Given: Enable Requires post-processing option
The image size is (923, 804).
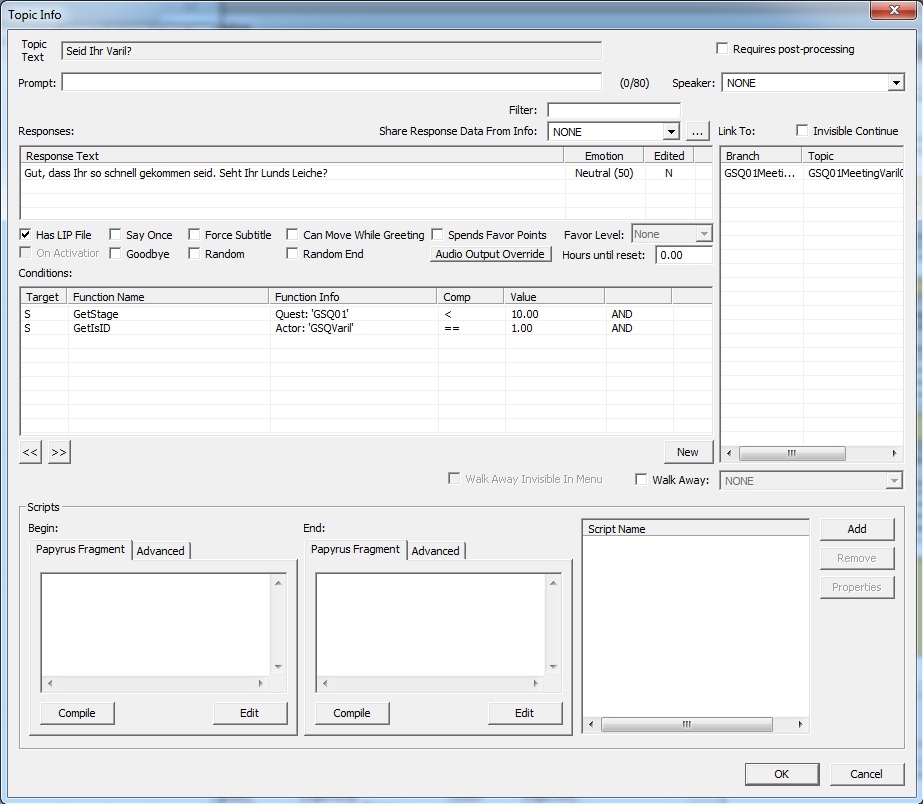Looking at the screenshot, I should click(722, 49).
